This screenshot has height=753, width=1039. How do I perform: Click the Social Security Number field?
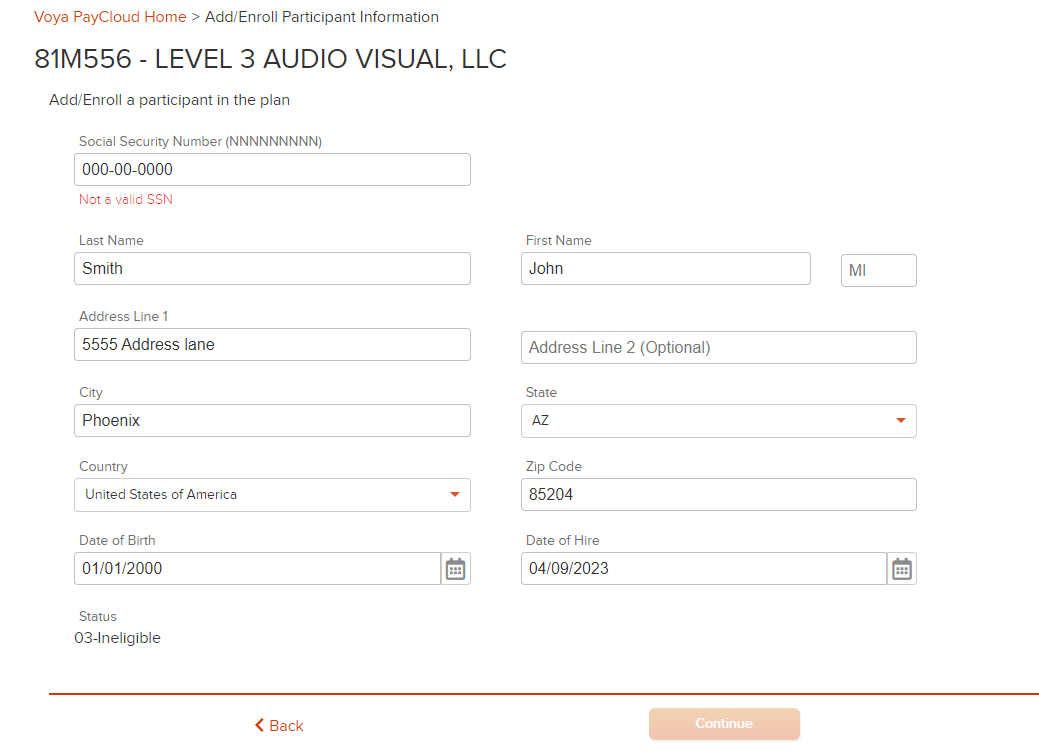tap(272, 170)
